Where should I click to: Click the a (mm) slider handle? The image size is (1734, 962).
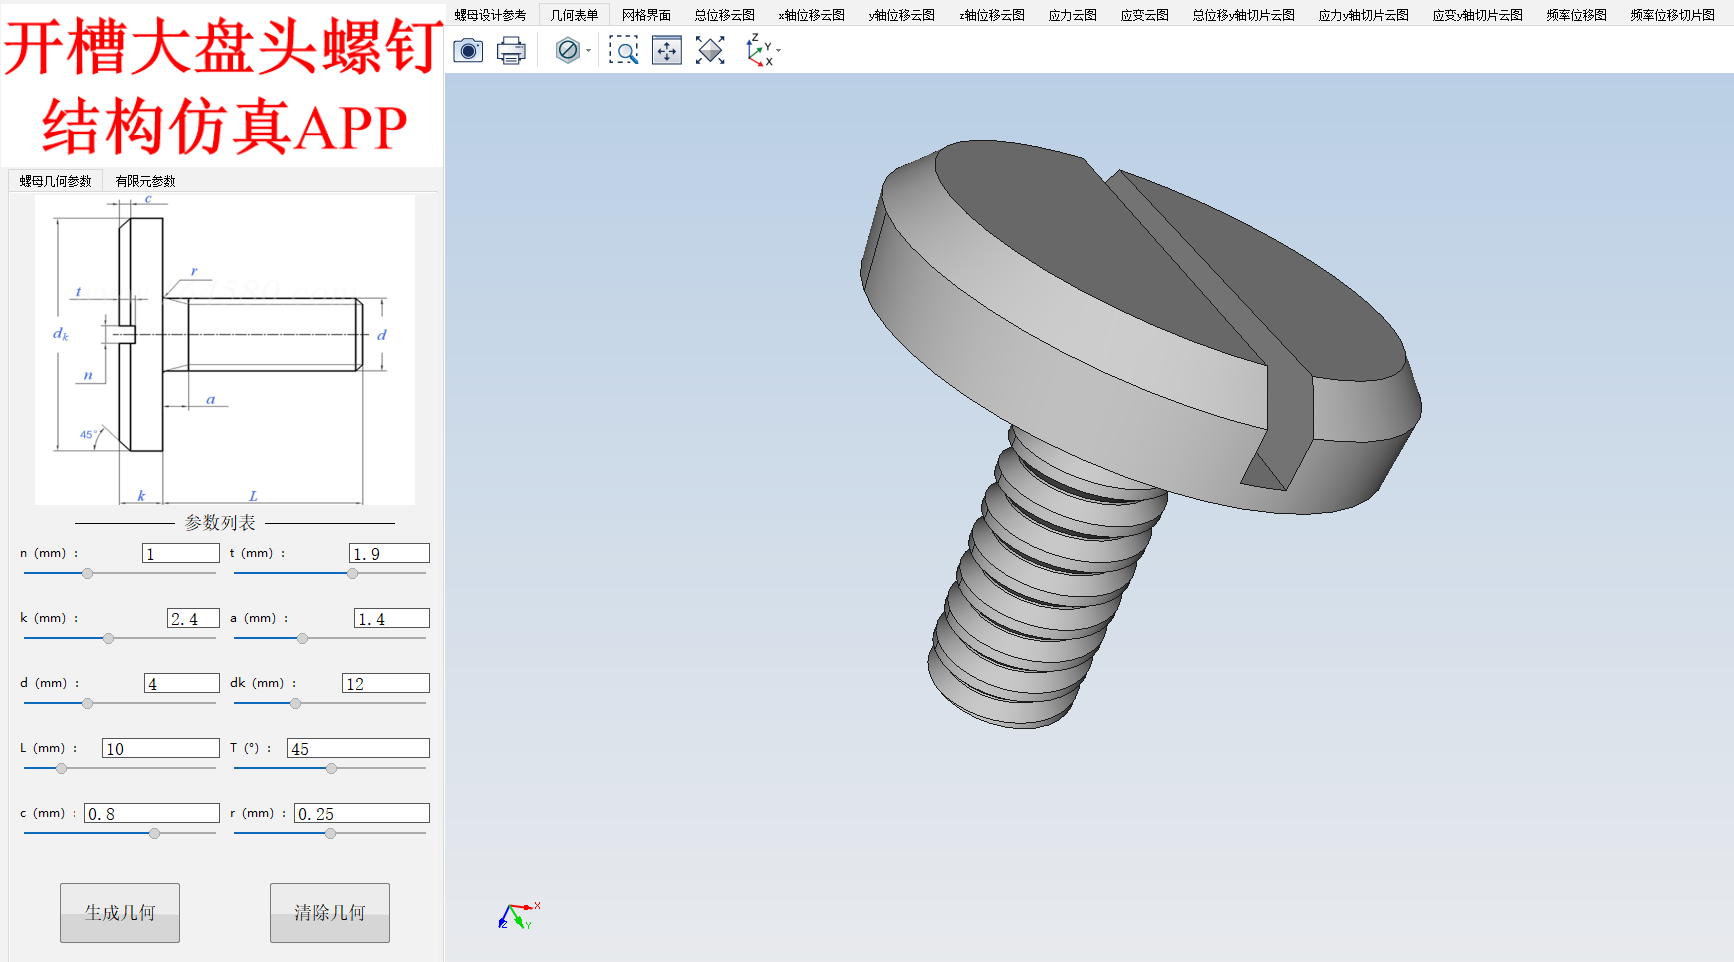[x=303, y=639]
